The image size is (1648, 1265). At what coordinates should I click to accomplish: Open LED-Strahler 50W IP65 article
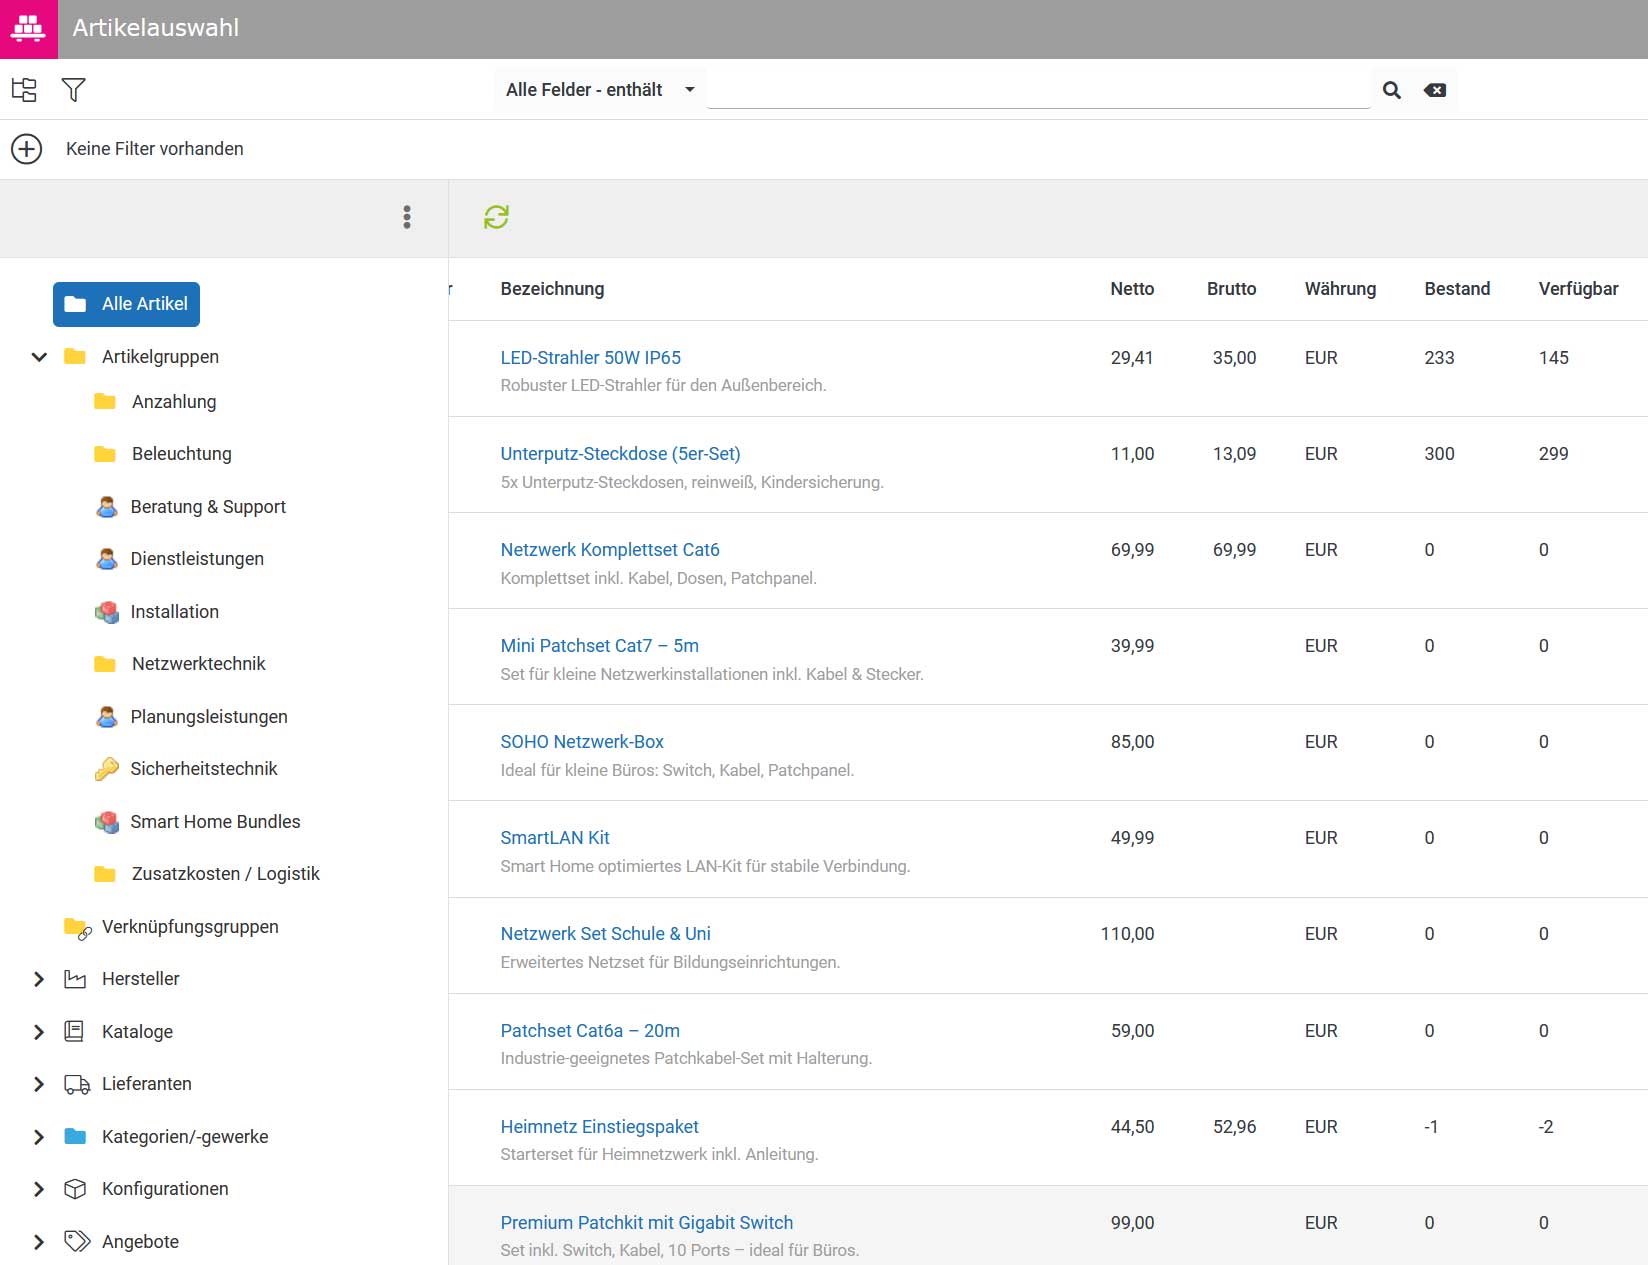tap(590, 358)
